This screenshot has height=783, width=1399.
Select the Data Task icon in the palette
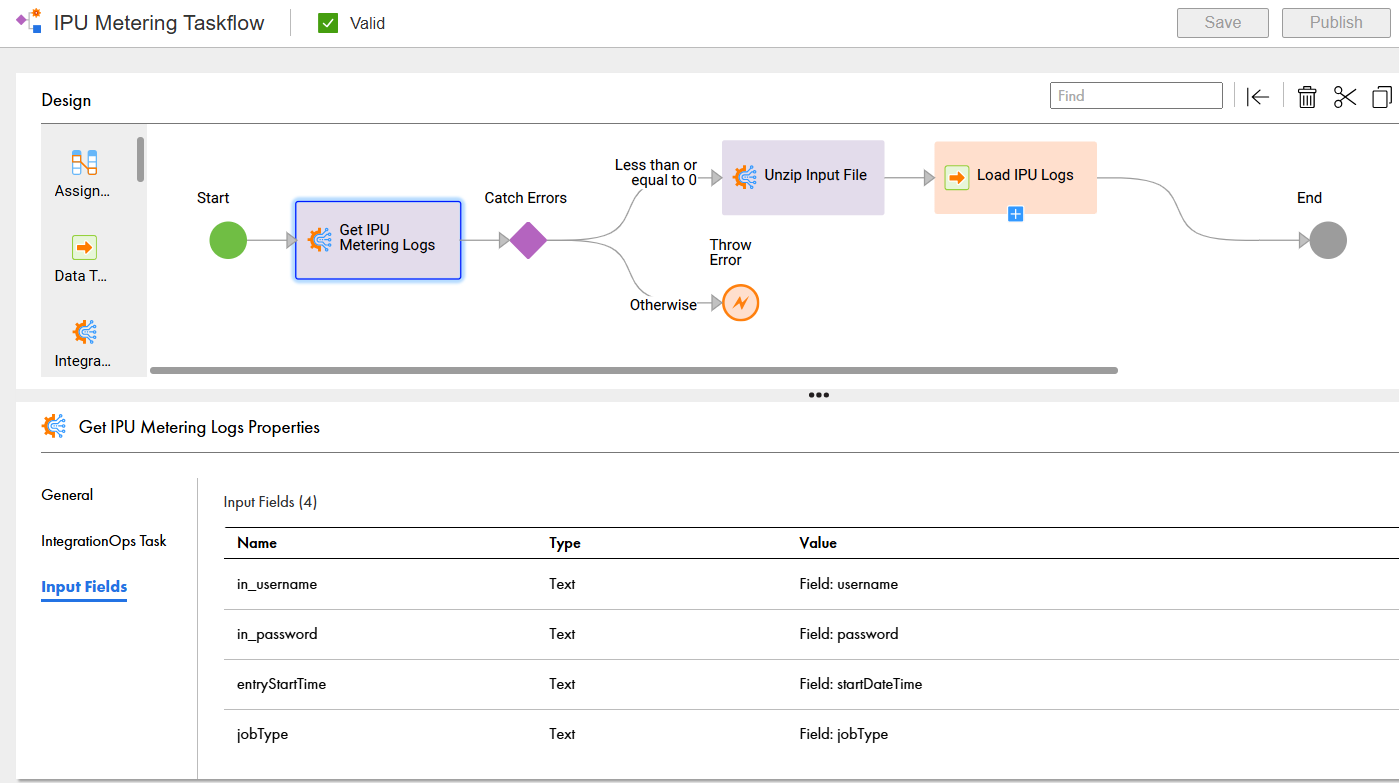(x=84, y=247)
